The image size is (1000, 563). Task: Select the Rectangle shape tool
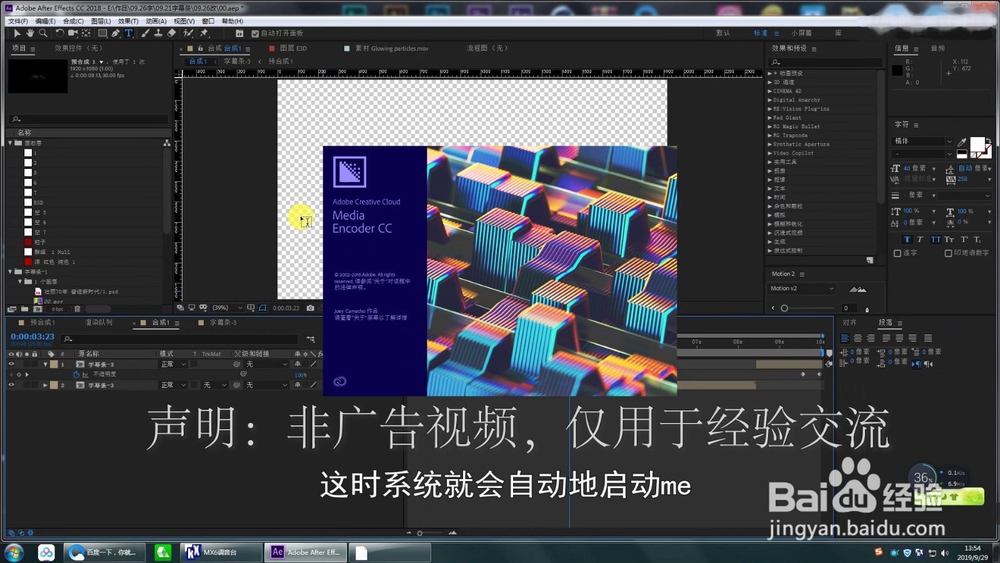(102, 33)
